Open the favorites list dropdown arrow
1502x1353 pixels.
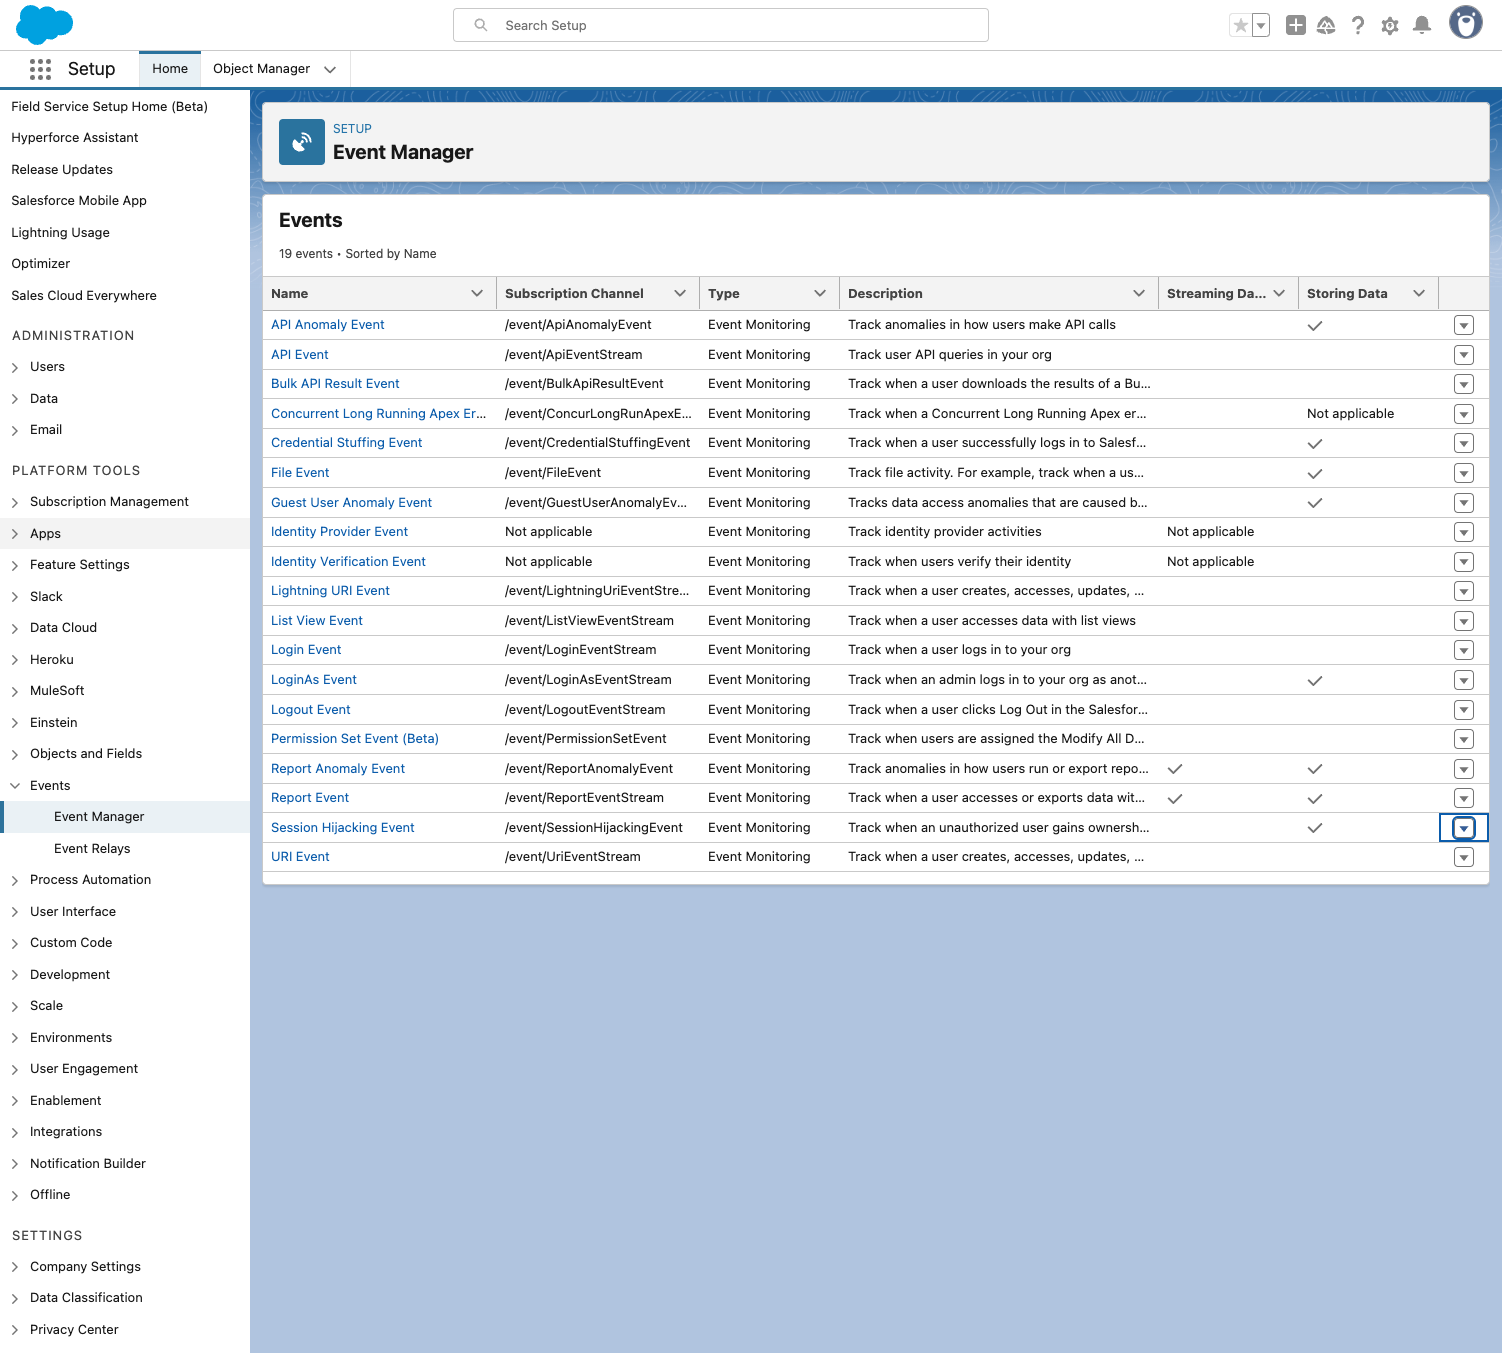pos(1261,26)
